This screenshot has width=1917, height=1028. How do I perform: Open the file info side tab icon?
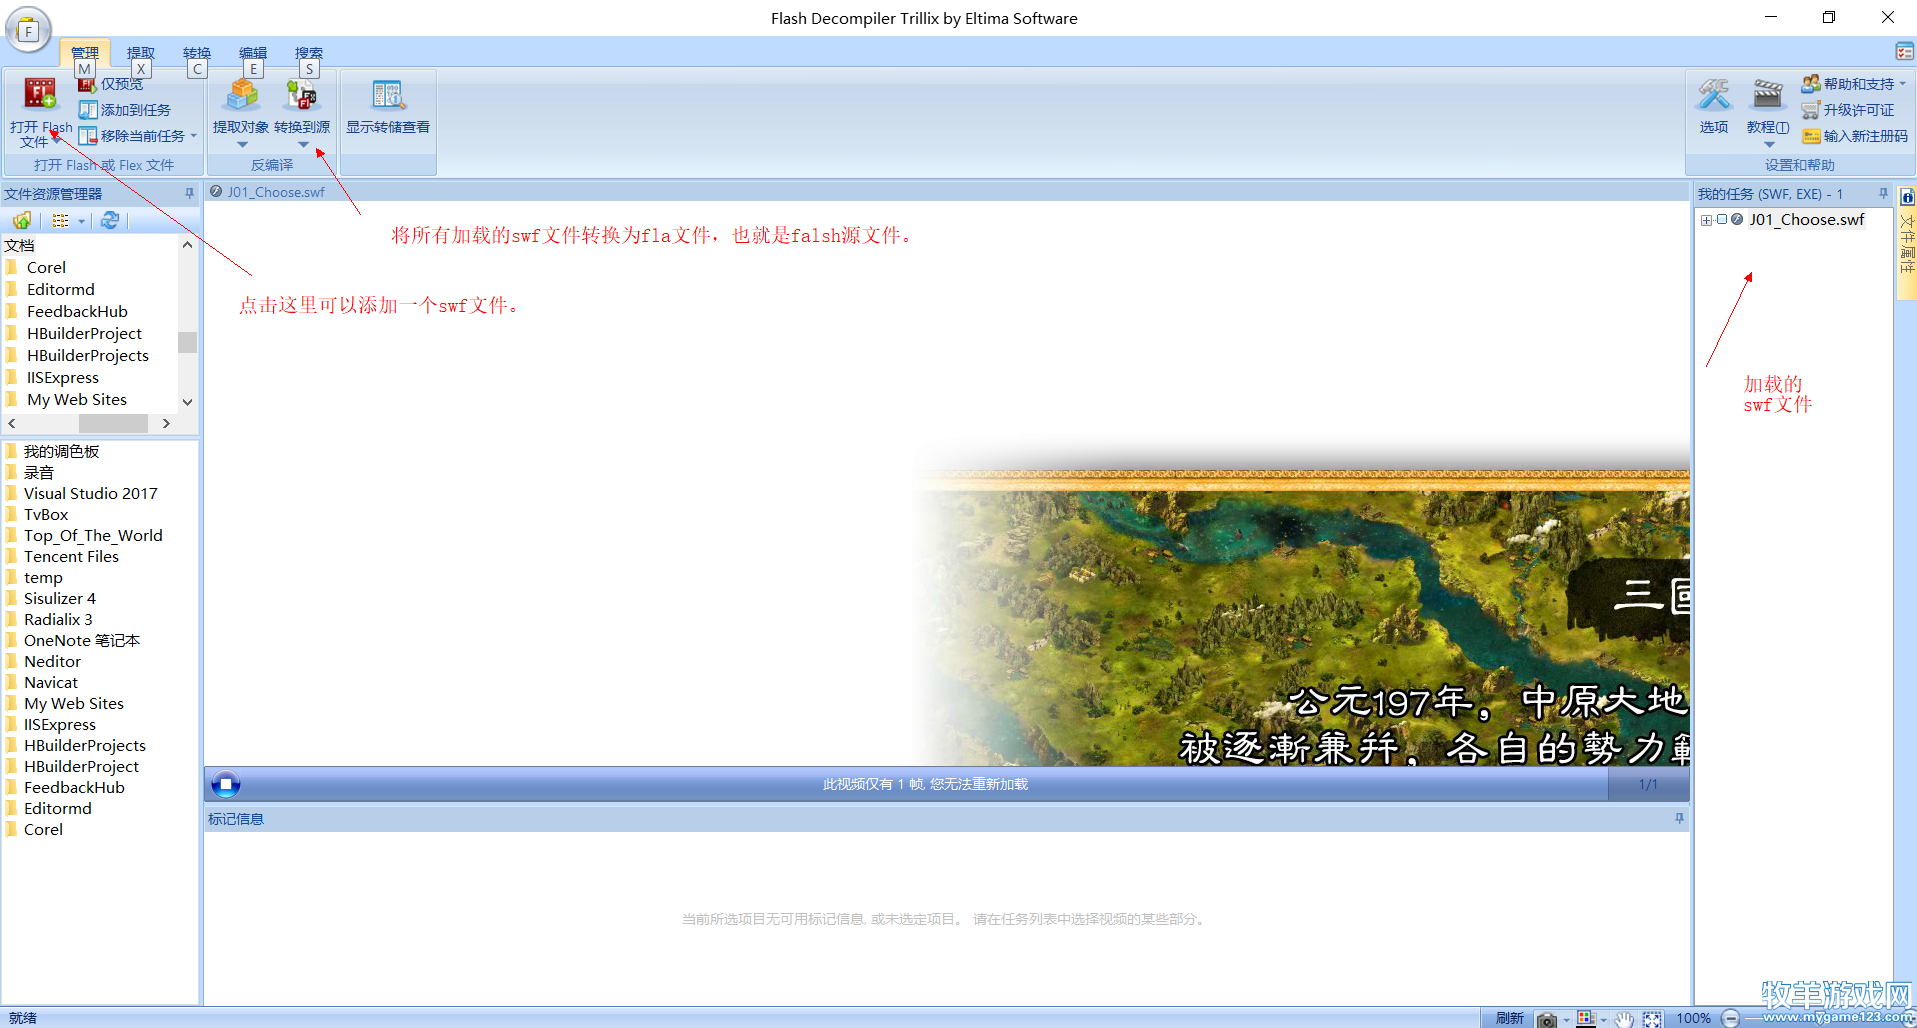1907,197
